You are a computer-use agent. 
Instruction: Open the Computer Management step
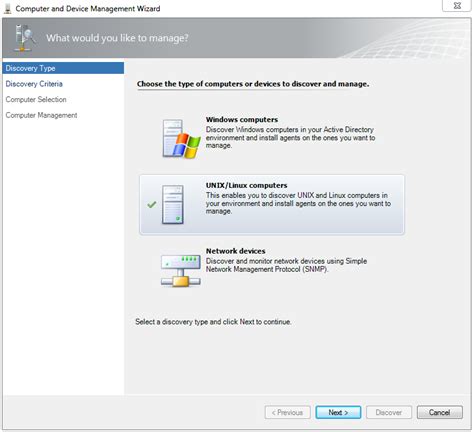click(x=41, y=115)
